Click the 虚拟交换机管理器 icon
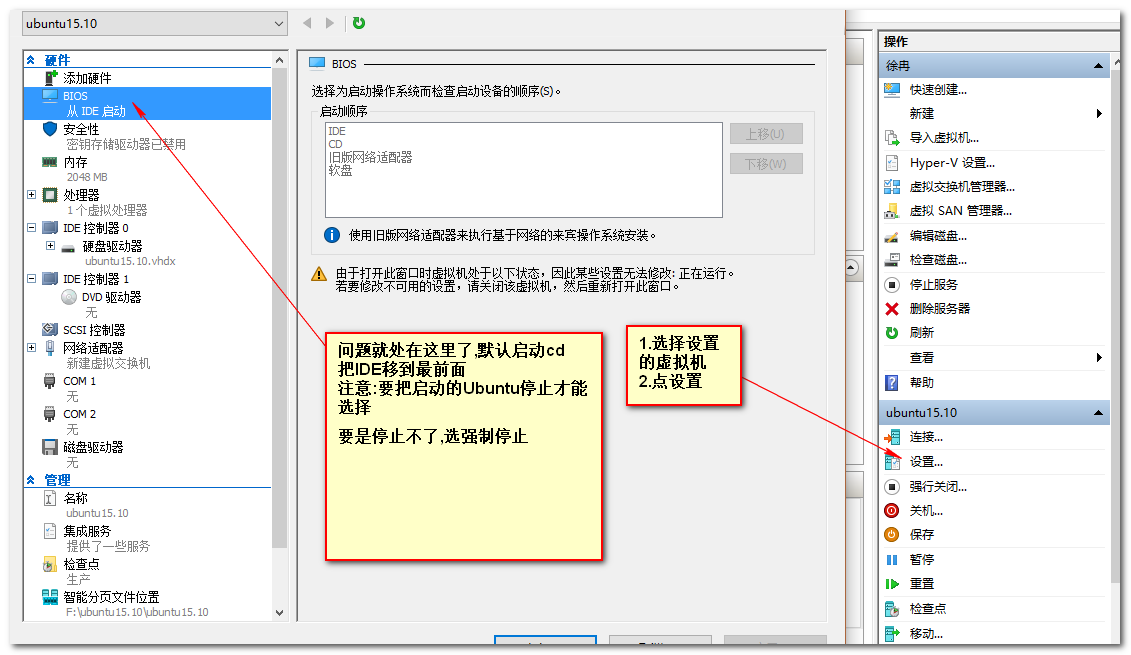 892,187
